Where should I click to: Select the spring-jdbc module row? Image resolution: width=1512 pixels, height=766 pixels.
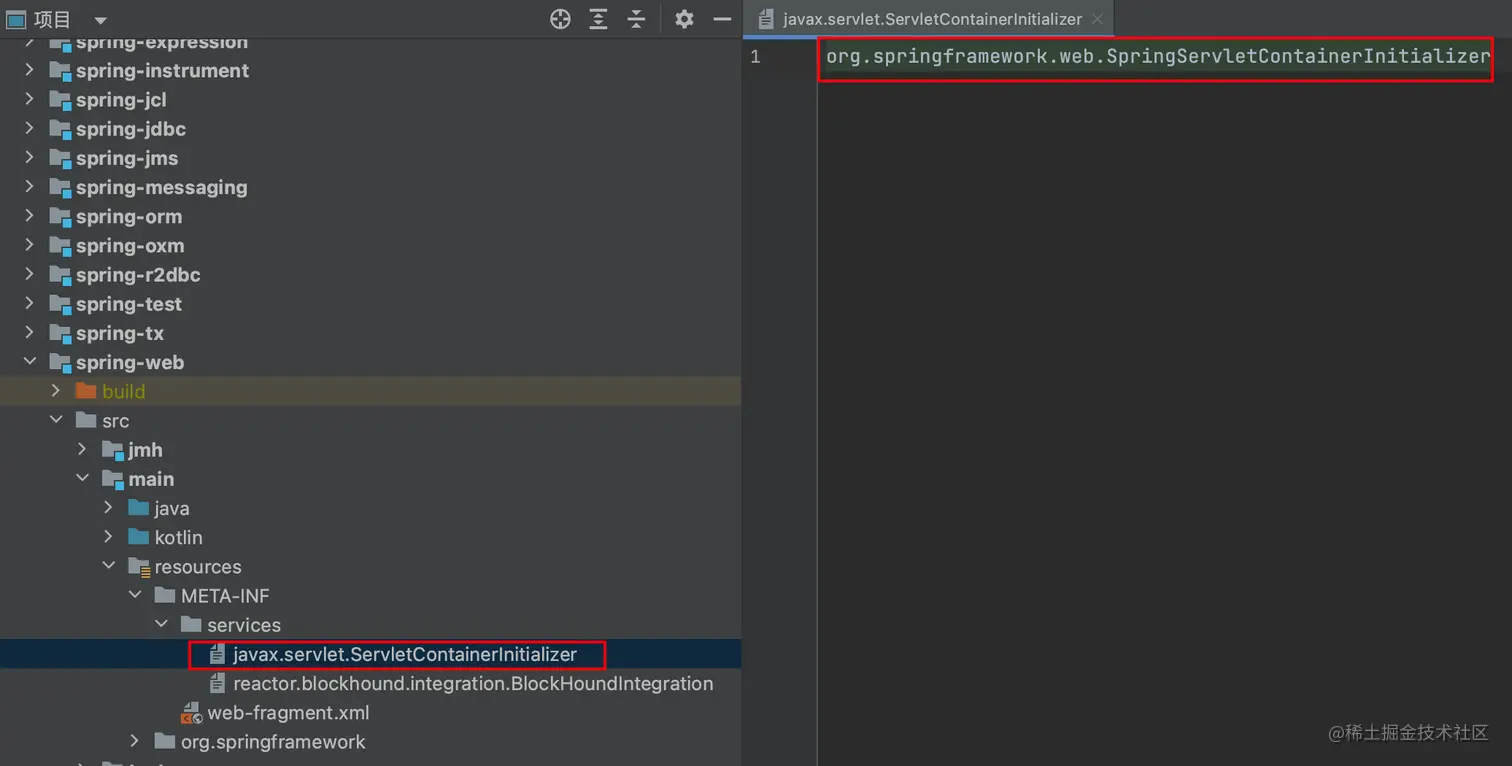(x=370, y=128)
